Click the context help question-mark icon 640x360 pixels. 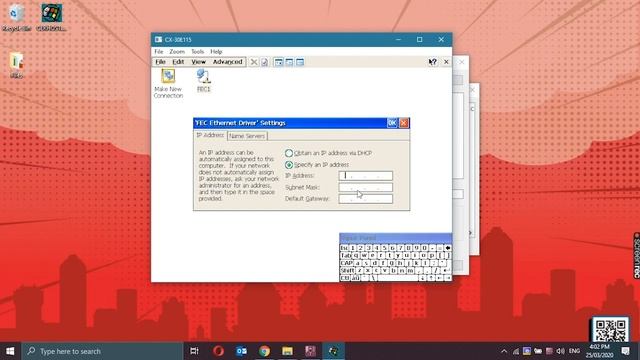(x=432, y=62)
